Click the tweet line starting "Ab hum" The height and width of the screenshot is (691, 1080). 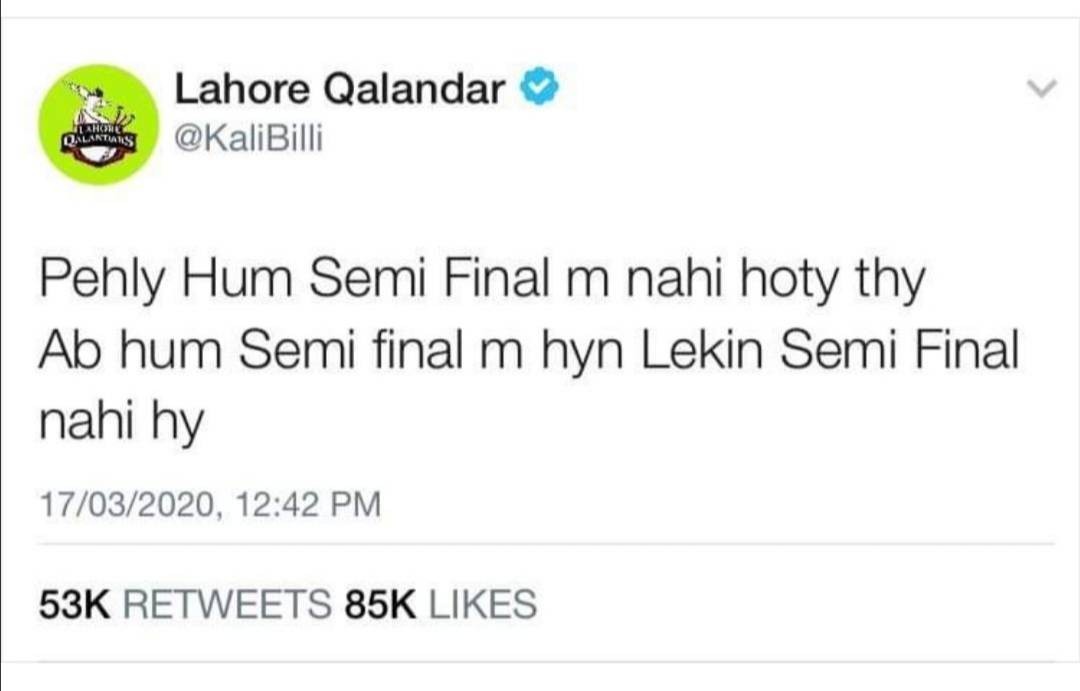[x=528, y=352]
